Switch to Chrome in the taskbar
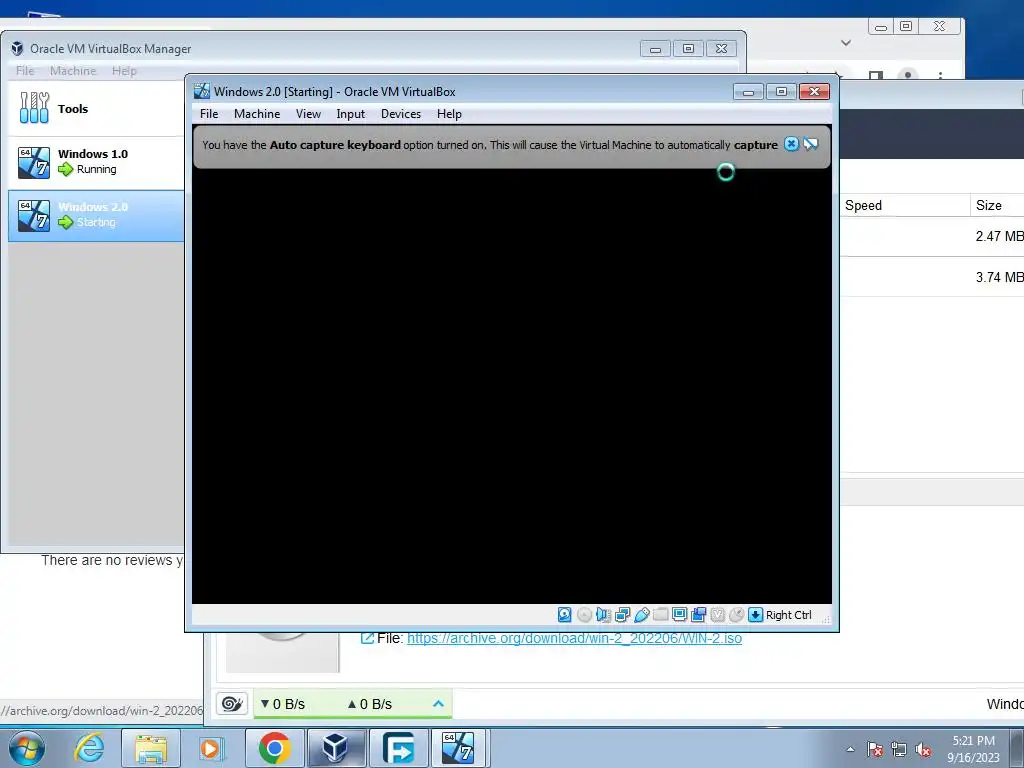The height and width of the screenshot is (768, 1024). coord(274,748)
